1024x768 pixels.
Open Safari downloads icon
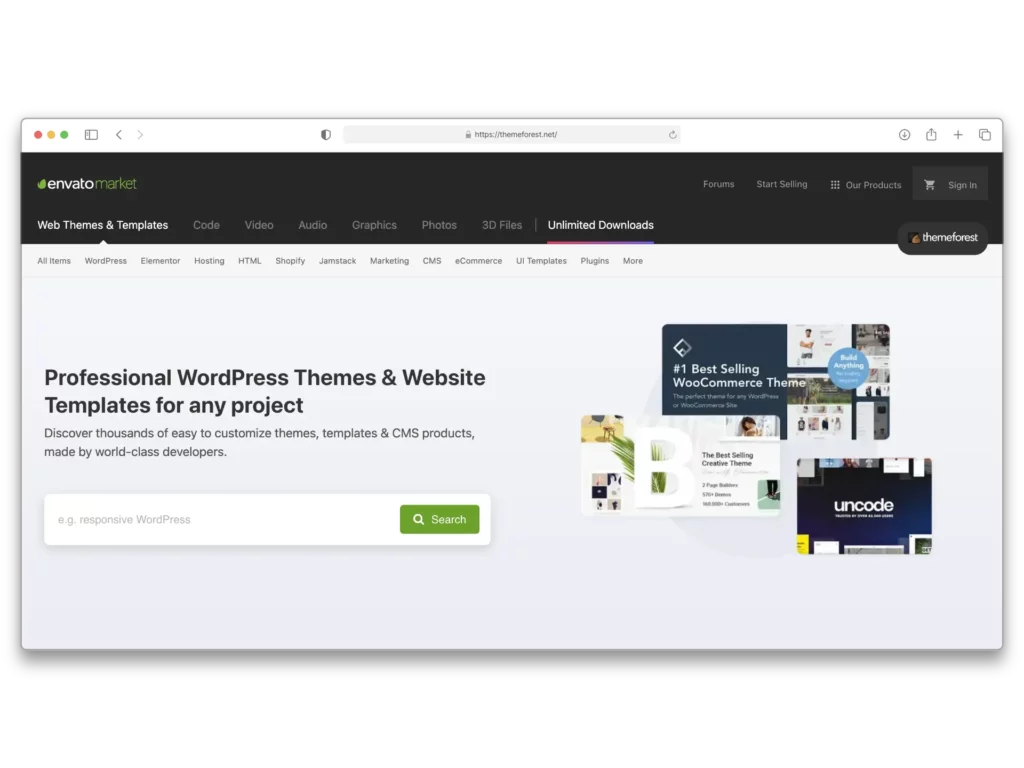(904, 135)
